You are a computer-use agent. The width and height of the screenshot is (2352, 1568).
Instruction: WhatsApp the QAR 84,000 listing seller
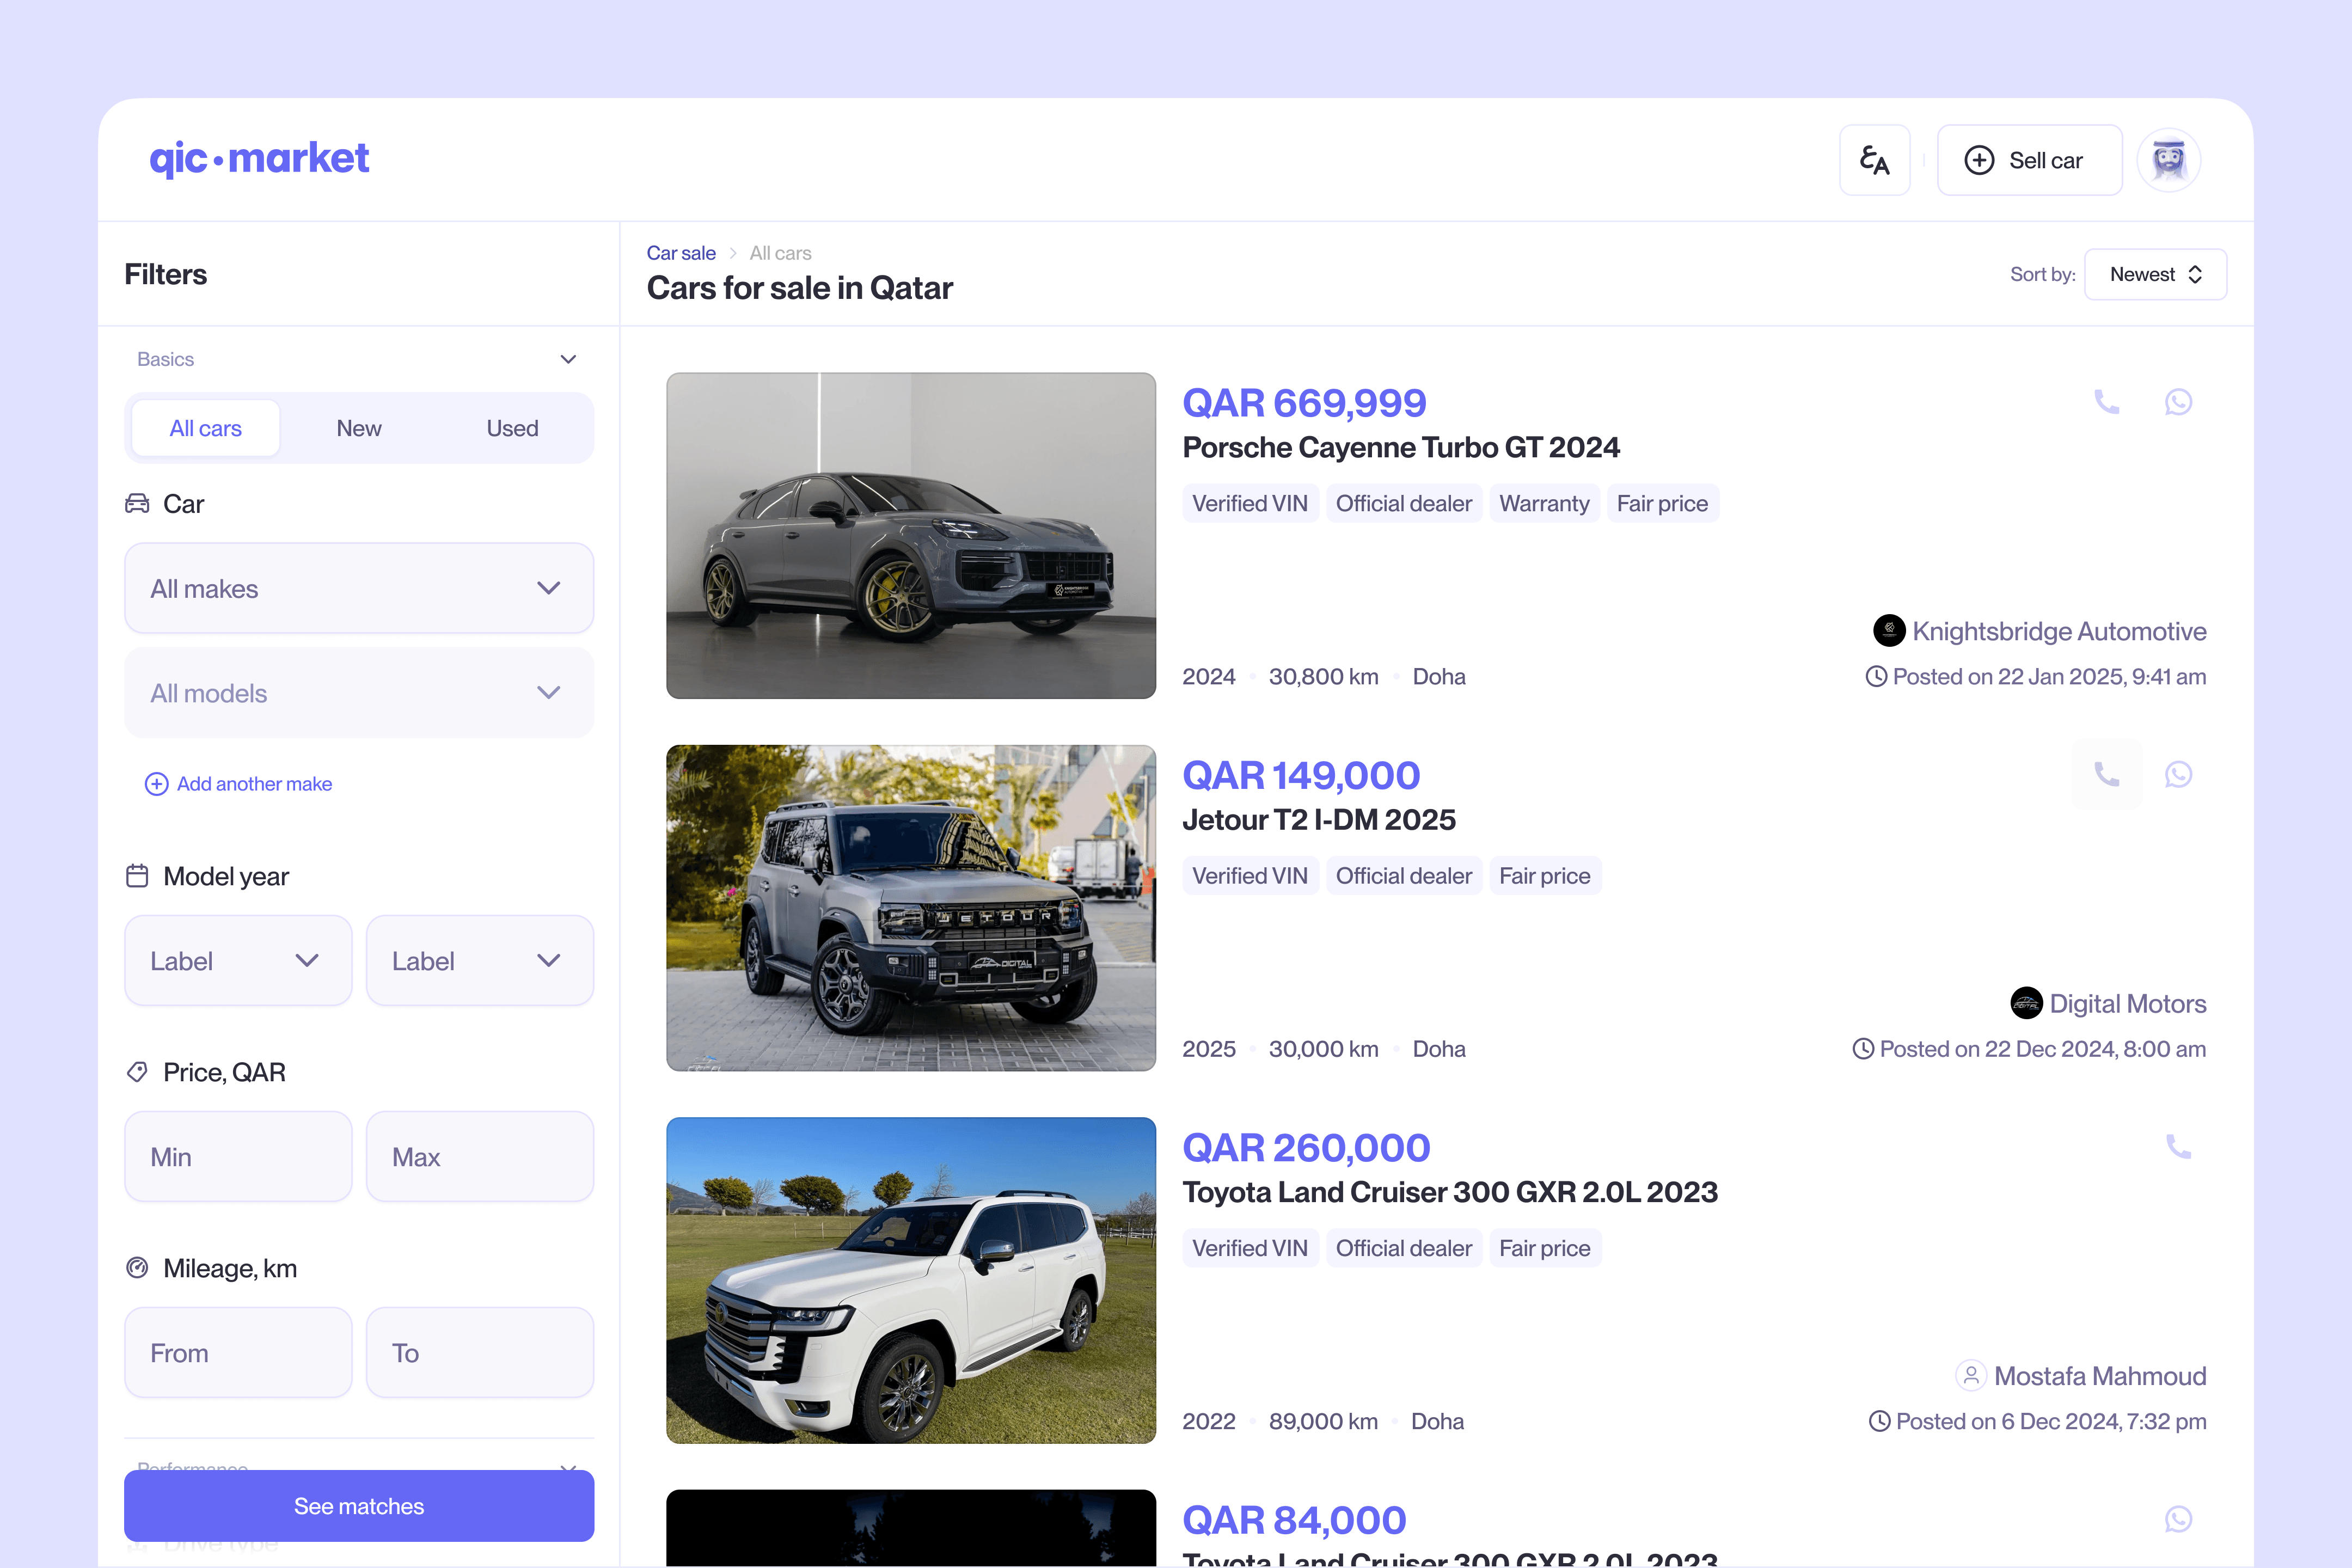coord(2178,1519)
